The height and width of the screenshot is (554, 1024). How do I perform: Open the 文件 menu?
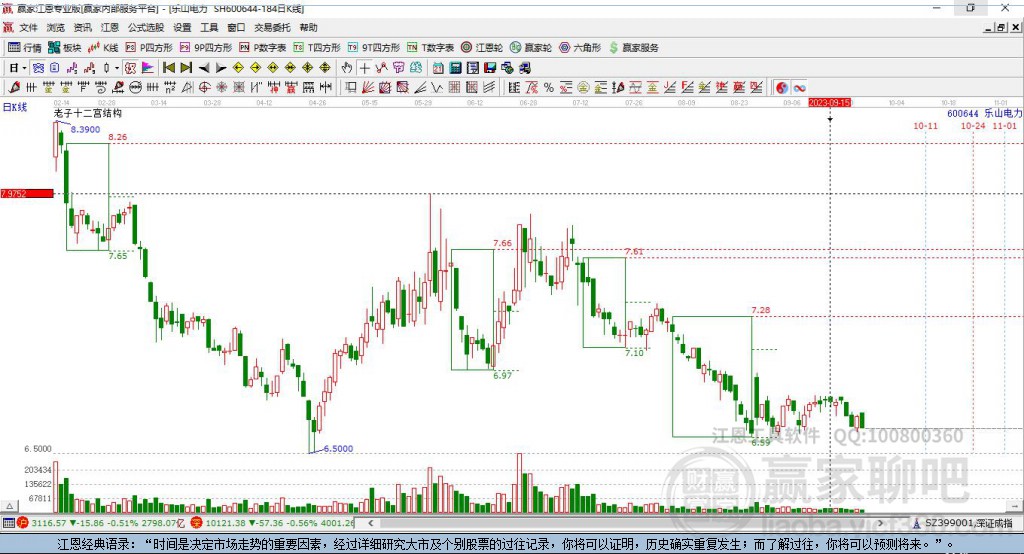(29, 27)
